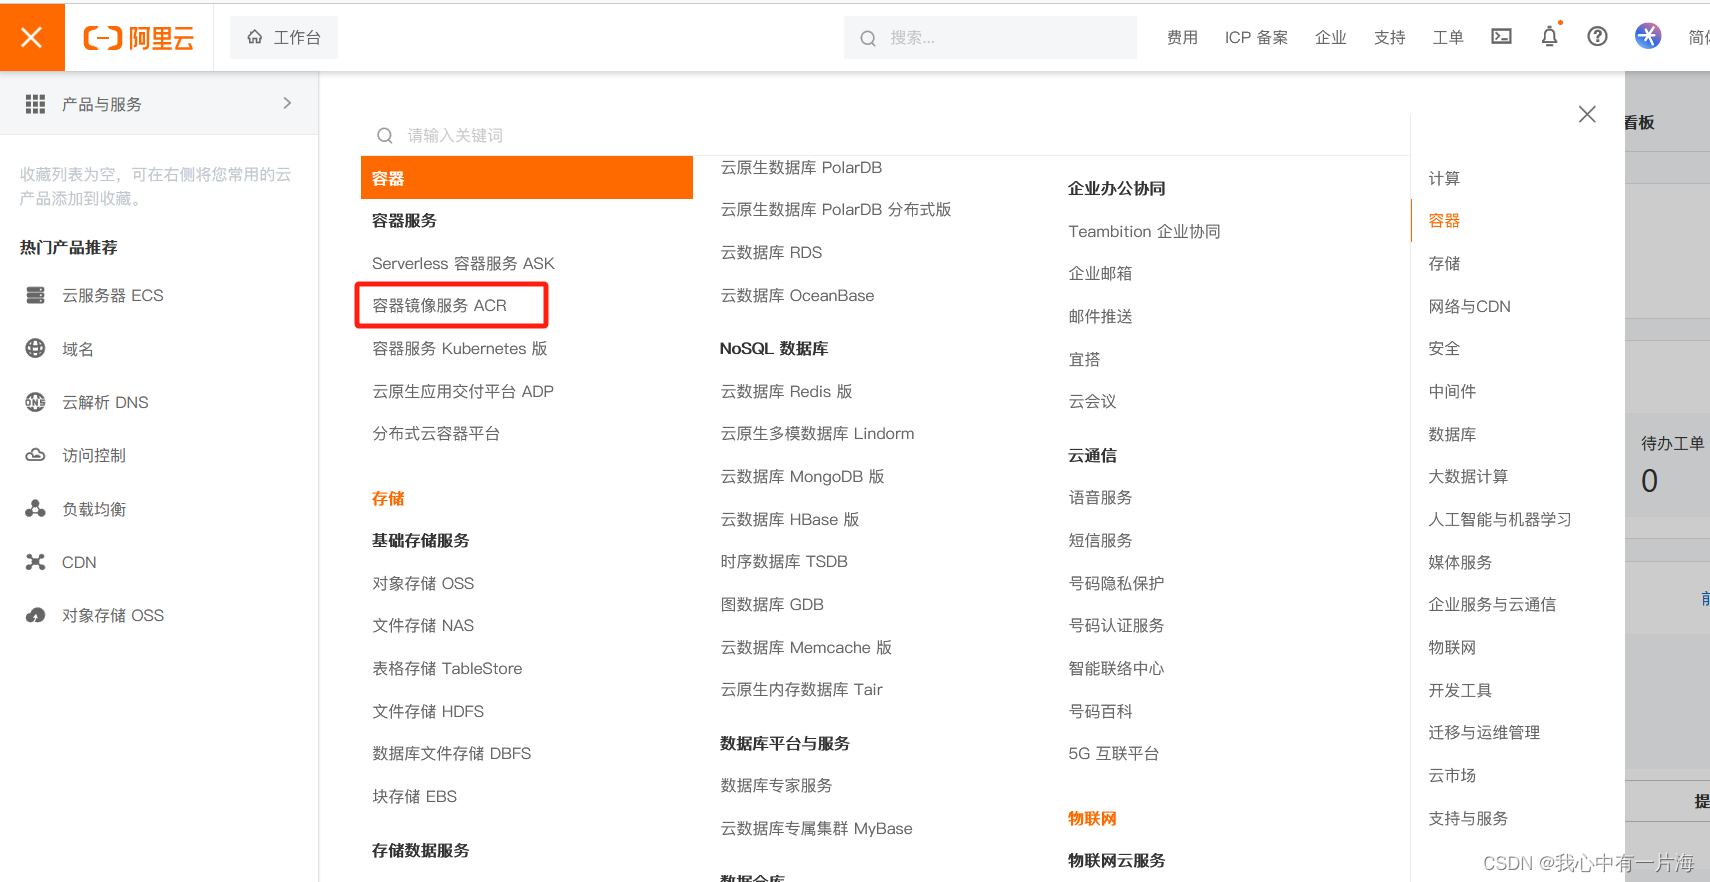Open 文件存储 NAS
Screen dimensions: 1710x882
tap(423, 625)
